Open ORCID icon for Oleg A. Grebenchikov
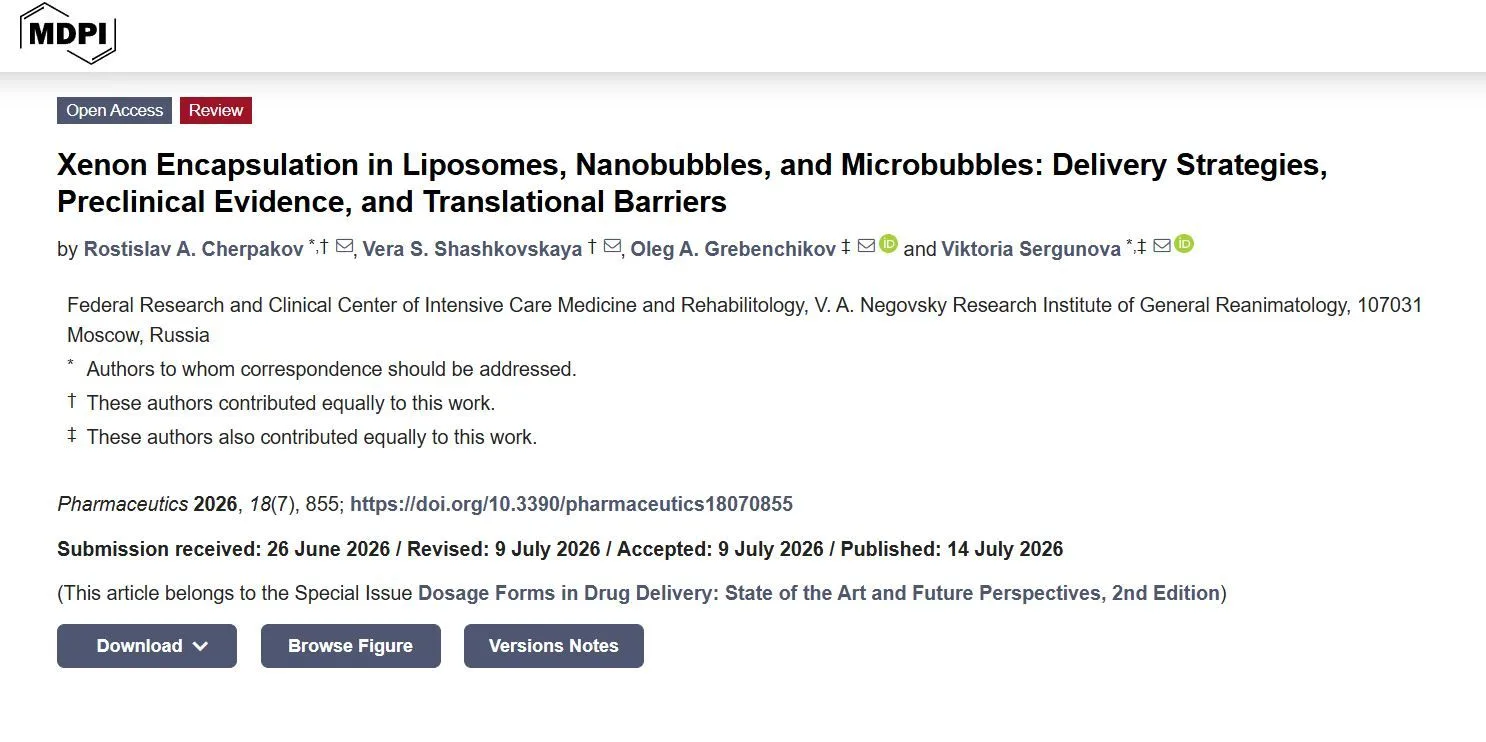1486x742 pixels. (x=888, y=244)
